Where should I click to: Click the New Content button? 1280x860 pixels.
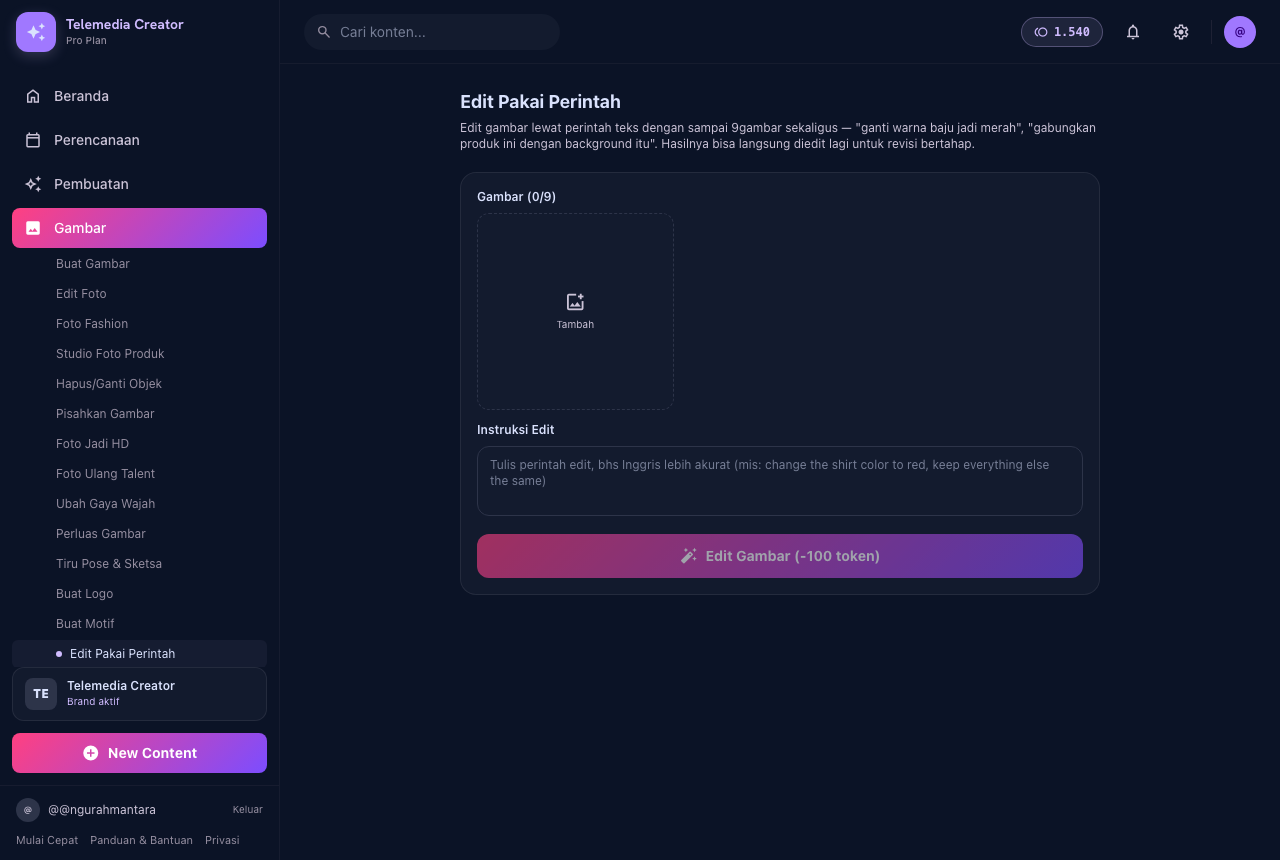pos(139,753)
